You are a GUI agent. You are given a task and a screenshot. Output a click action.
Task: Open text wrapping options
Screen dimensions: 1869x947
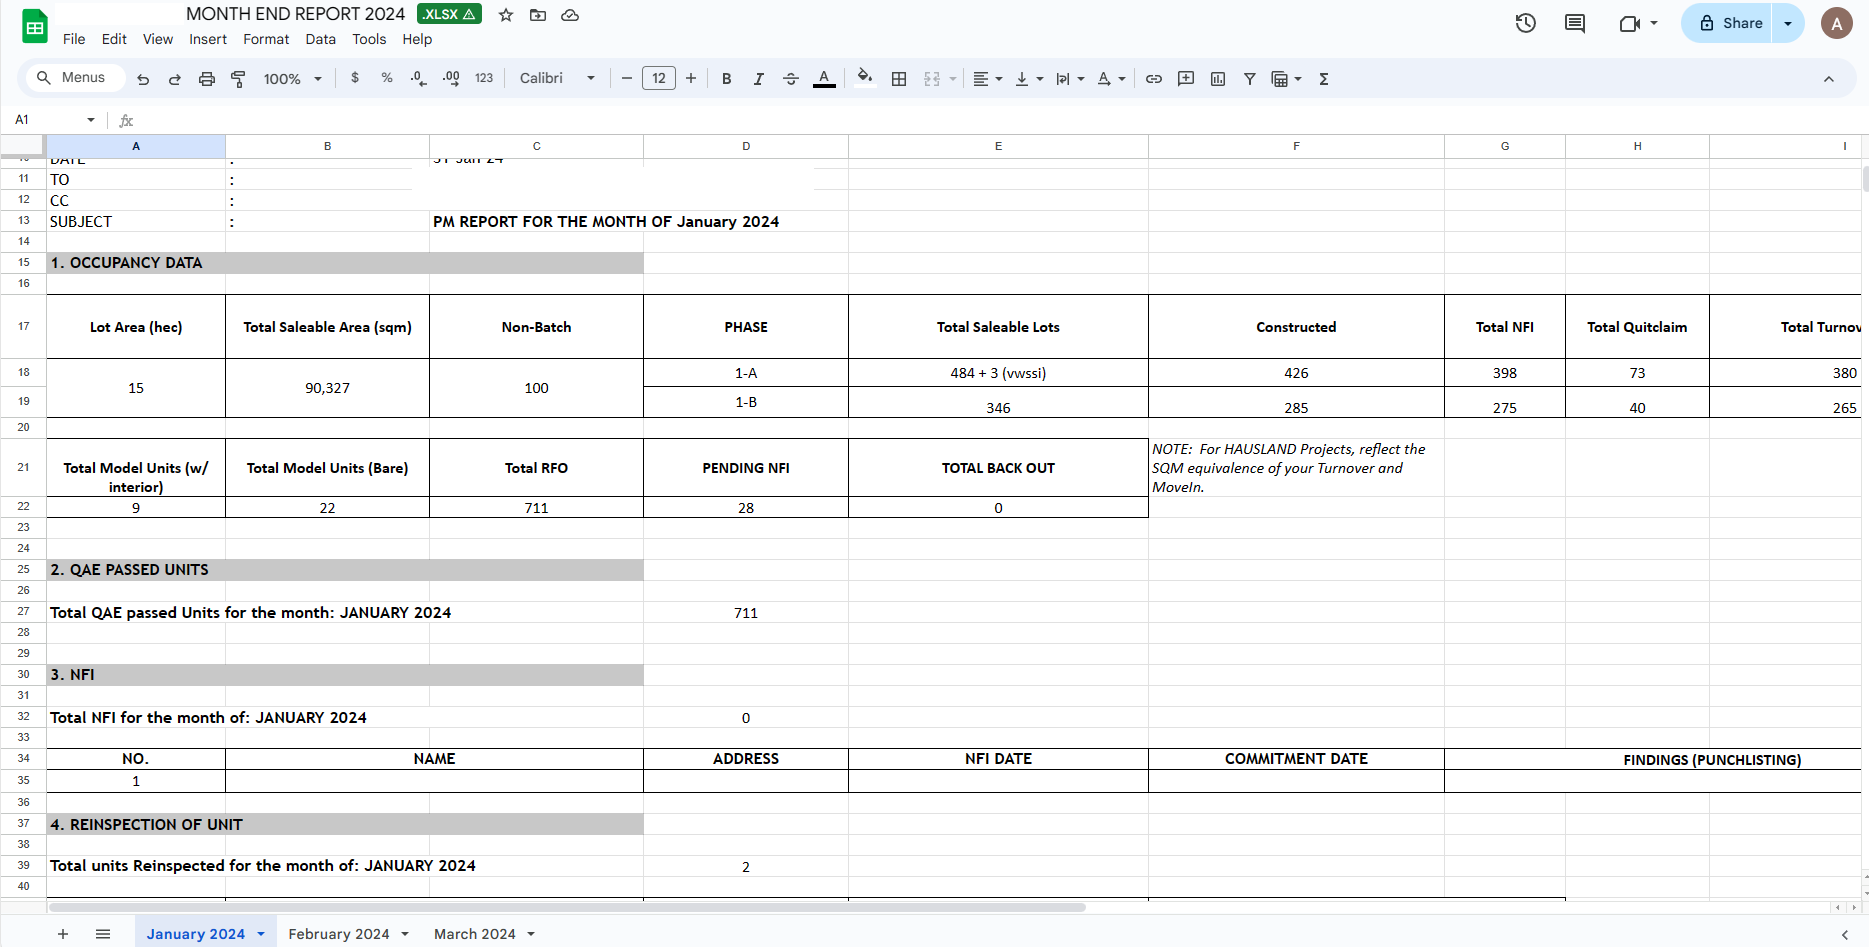tap(1070, 79)
